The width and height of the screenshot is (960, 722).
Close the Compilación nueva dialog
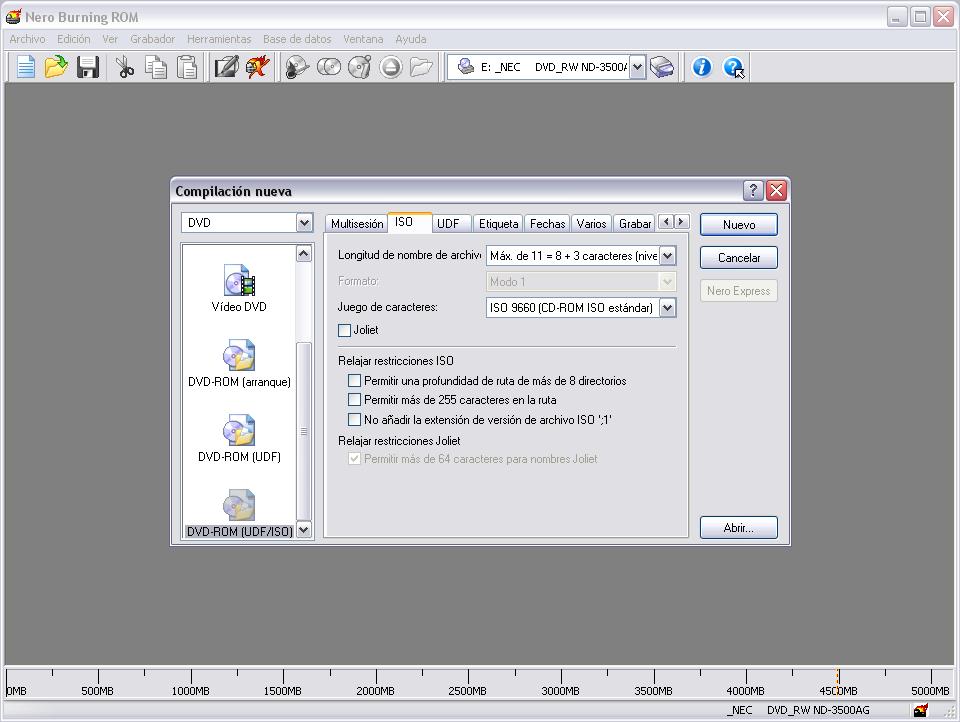tap(776, 190)
